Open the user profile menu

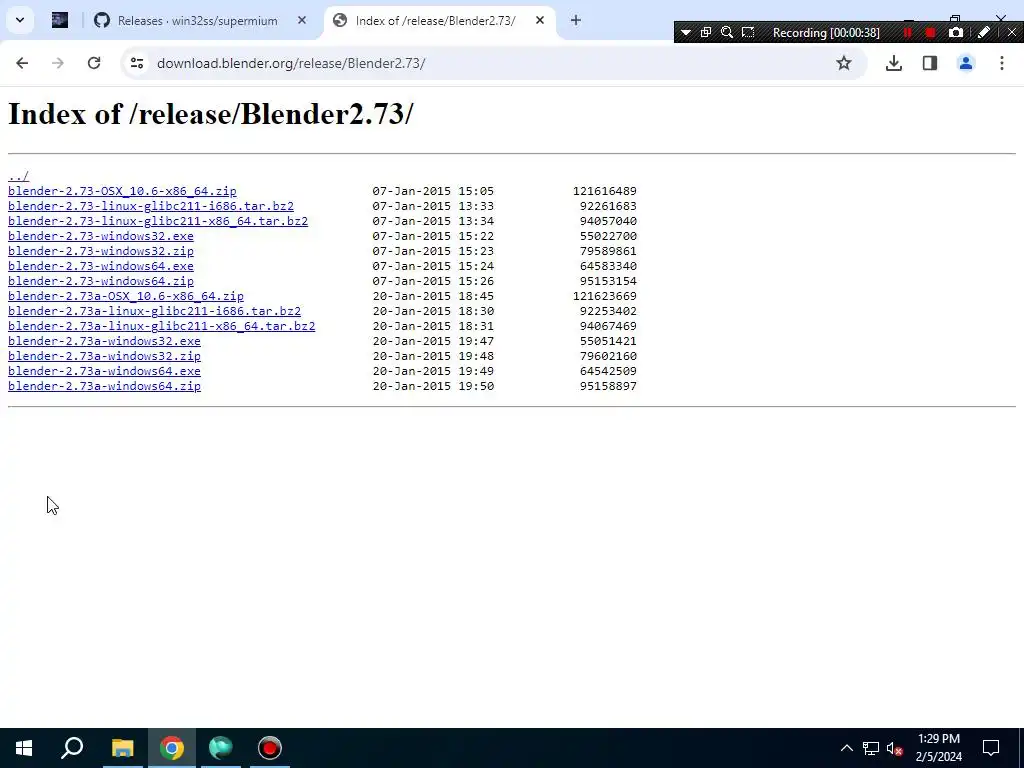point(966,63)
